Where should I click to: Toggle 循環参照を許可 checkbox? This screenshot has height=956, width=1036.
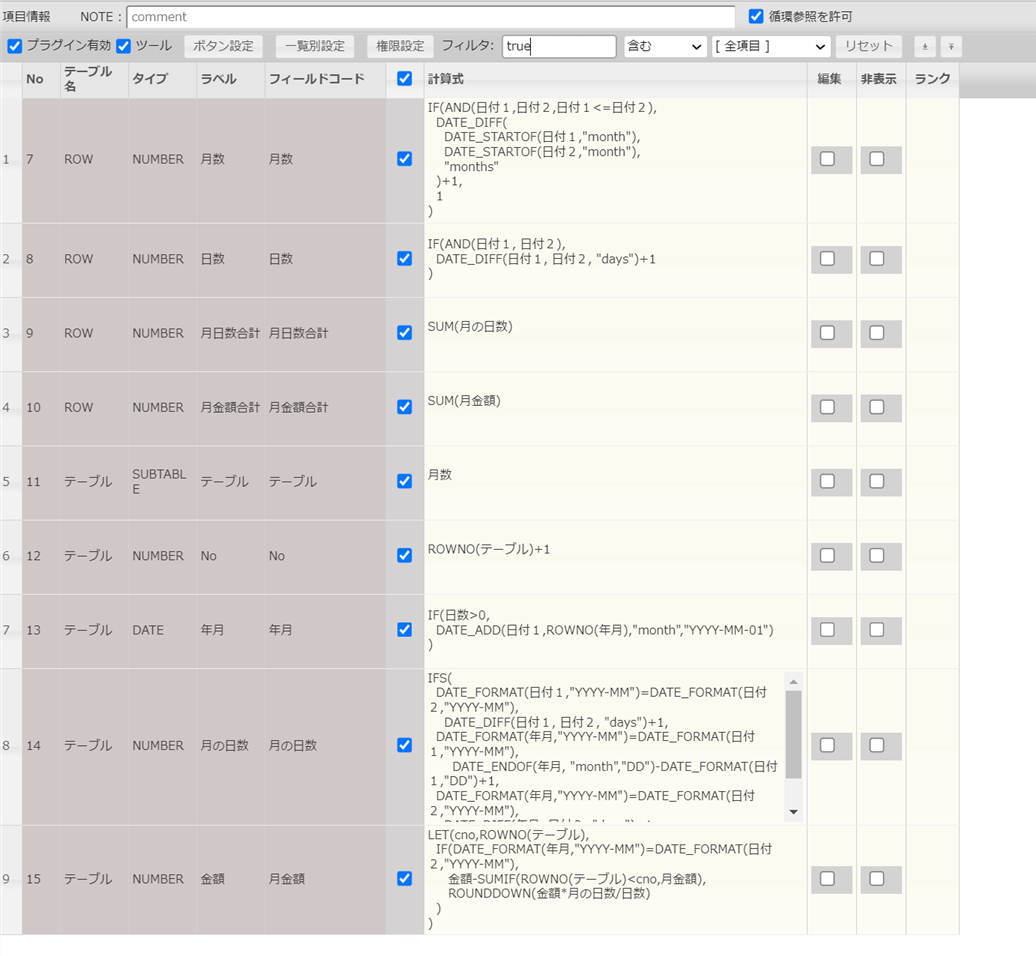pos(756,16)
